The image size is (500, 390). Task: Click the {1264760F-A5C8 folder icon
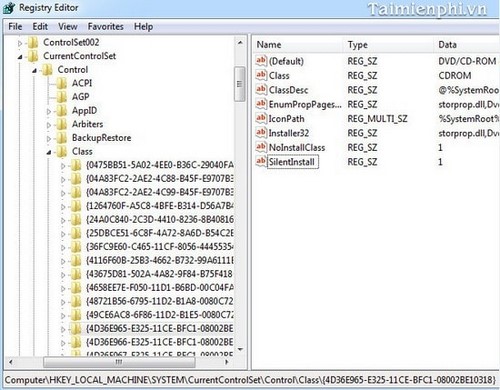tap(76, 206)
